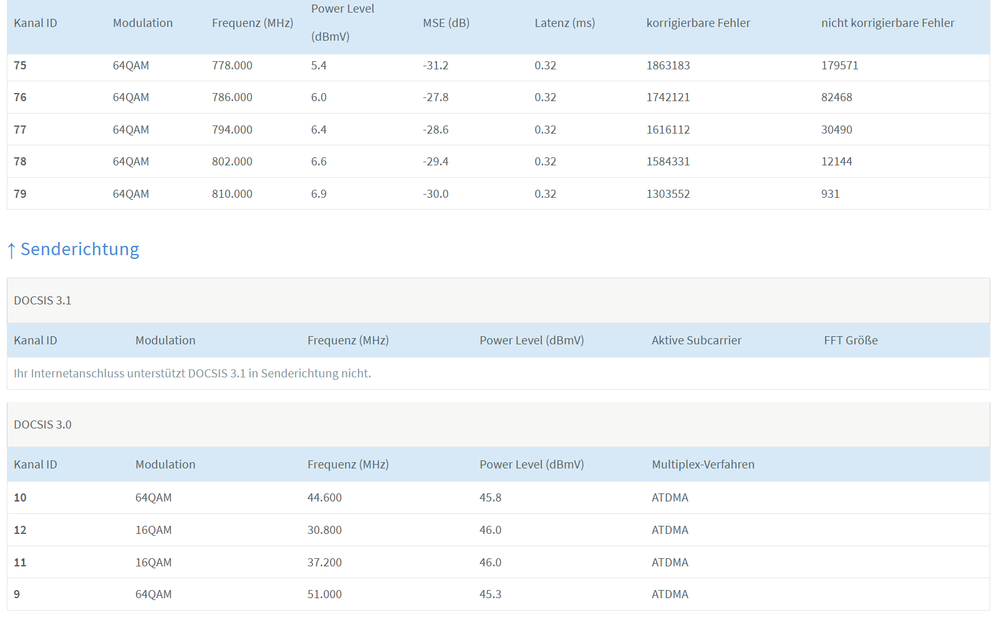Screen dimensions: 999x622
Task: Select the korrigierbare Fehler column header
Action: (697, 23)
